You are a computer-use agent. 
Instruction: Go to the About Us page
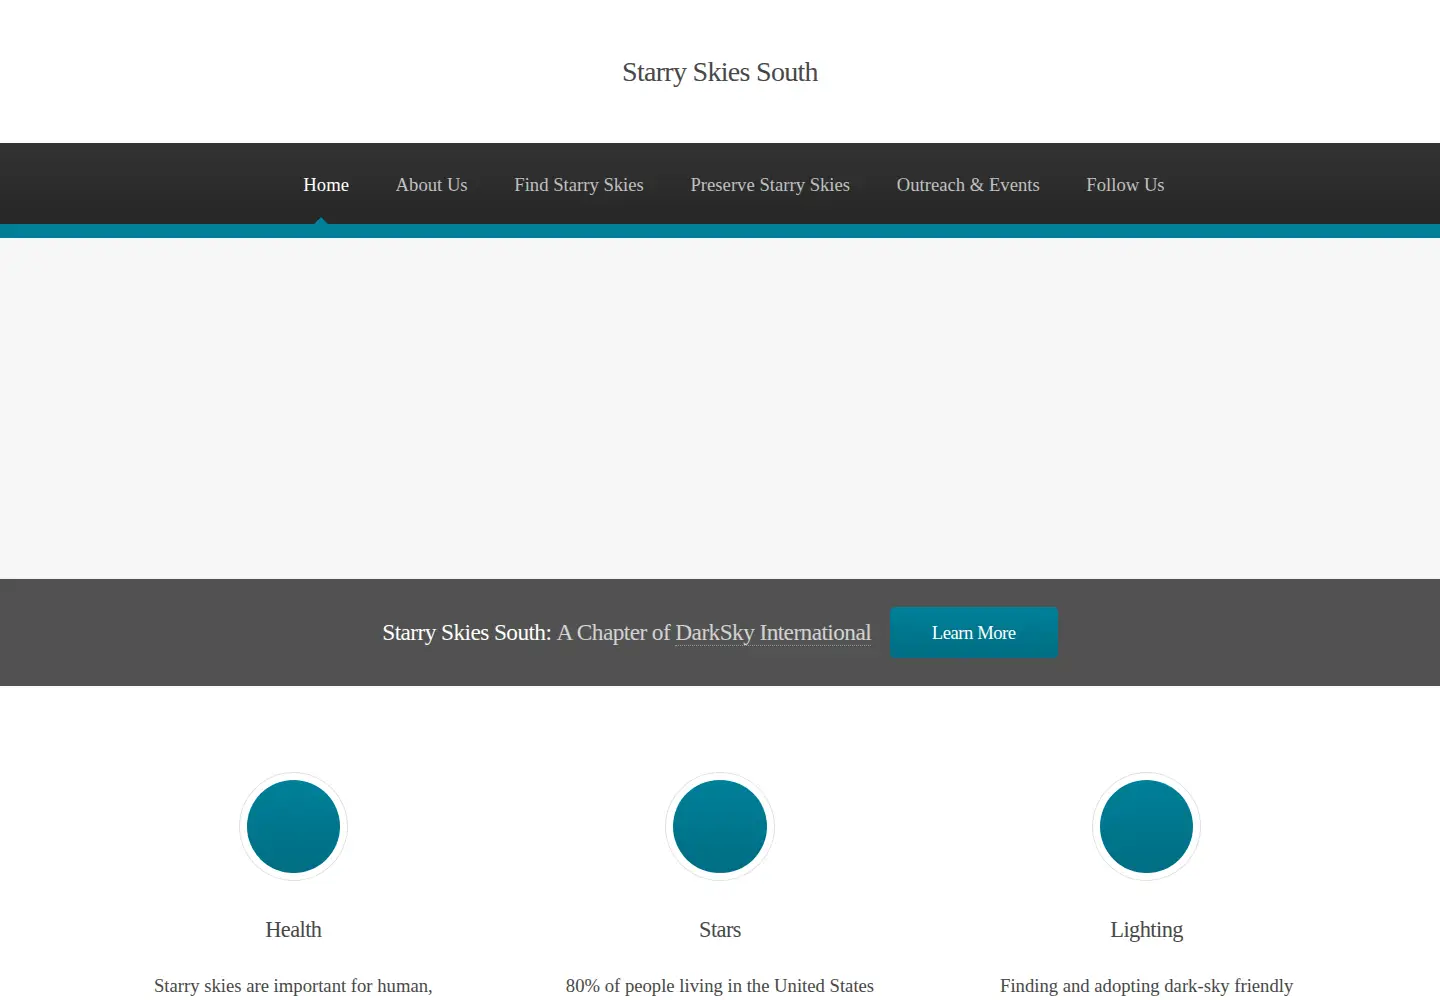(432, 185)
